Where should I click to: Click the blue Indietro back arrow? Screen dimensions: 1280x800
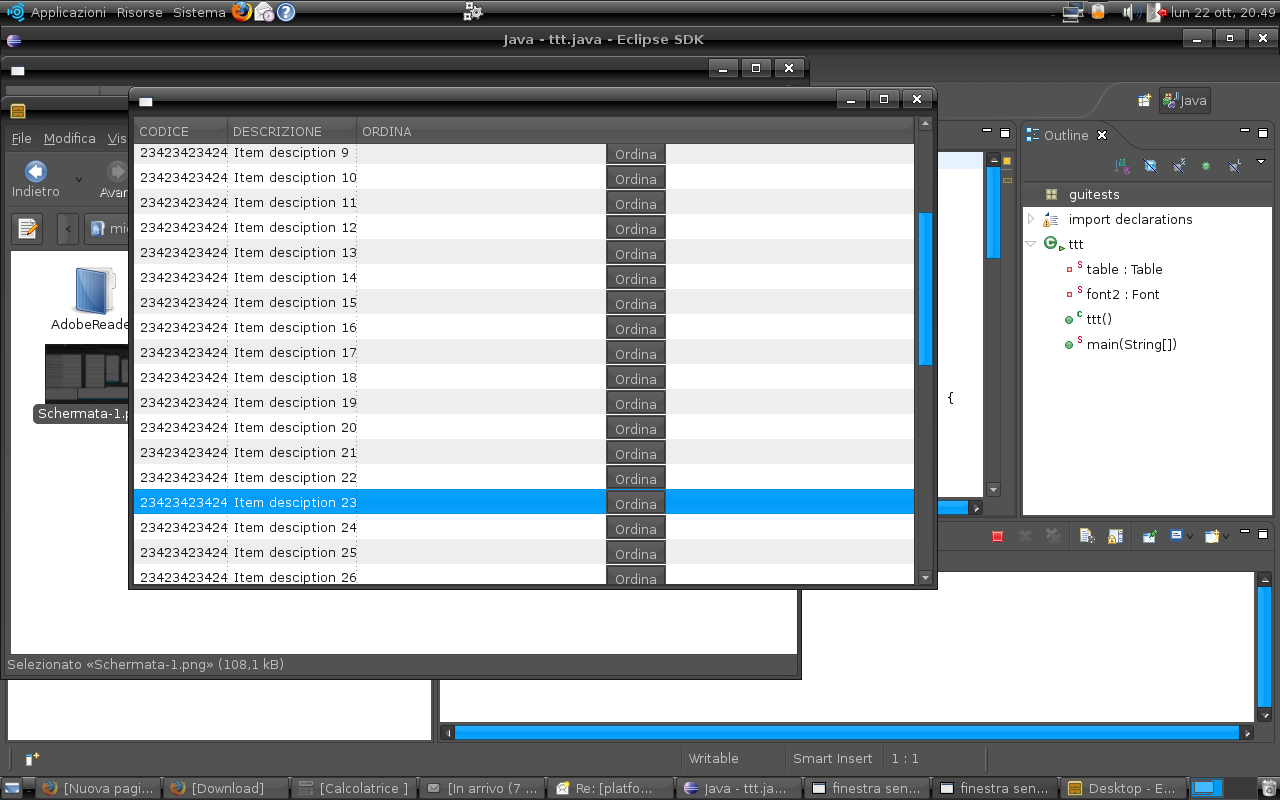[36, 172]
